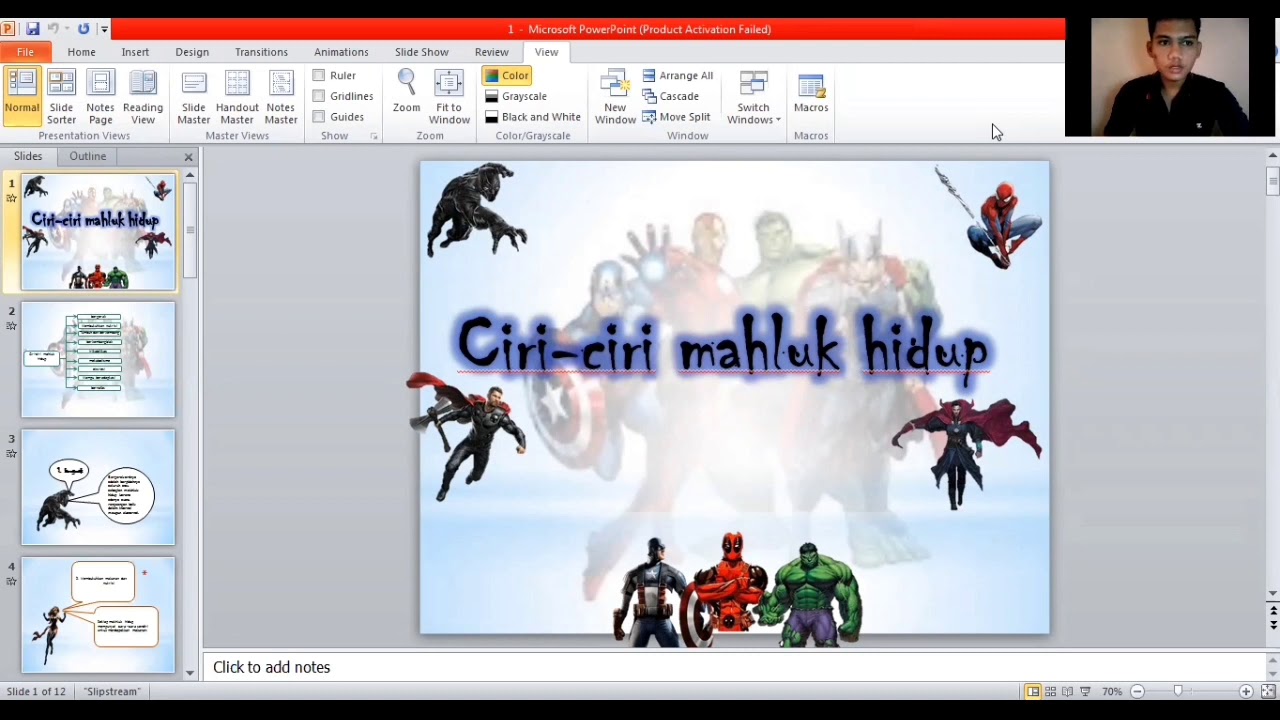Image resolution: width=1280 pixels, height=720 pixels.
Task: Save the presentation from quick access toolbar
Action: pos(32,29)
